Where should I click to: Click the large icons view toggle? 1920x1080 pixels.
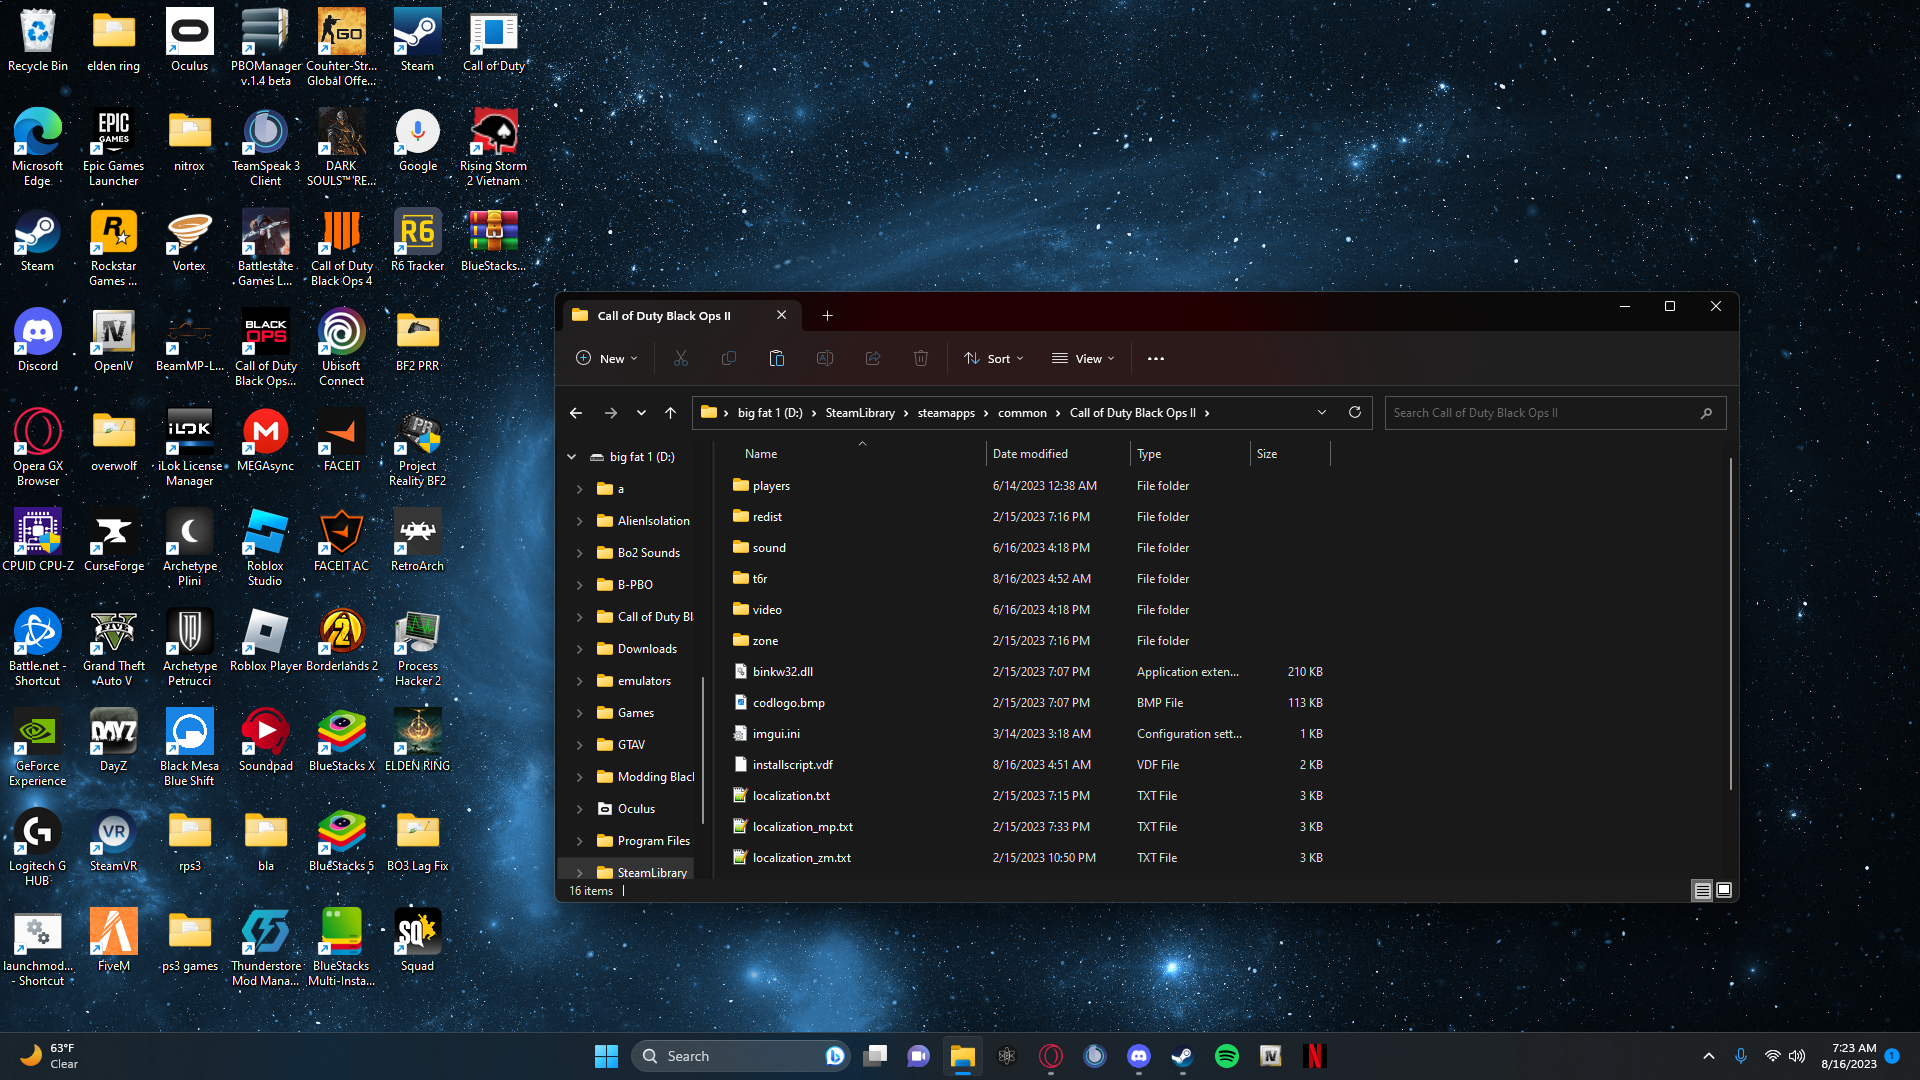(1724, 890)
